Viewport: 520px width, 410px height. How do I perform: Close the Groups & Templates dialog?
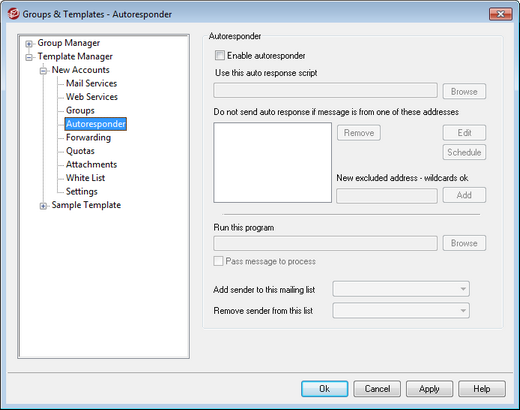point(500,14)
